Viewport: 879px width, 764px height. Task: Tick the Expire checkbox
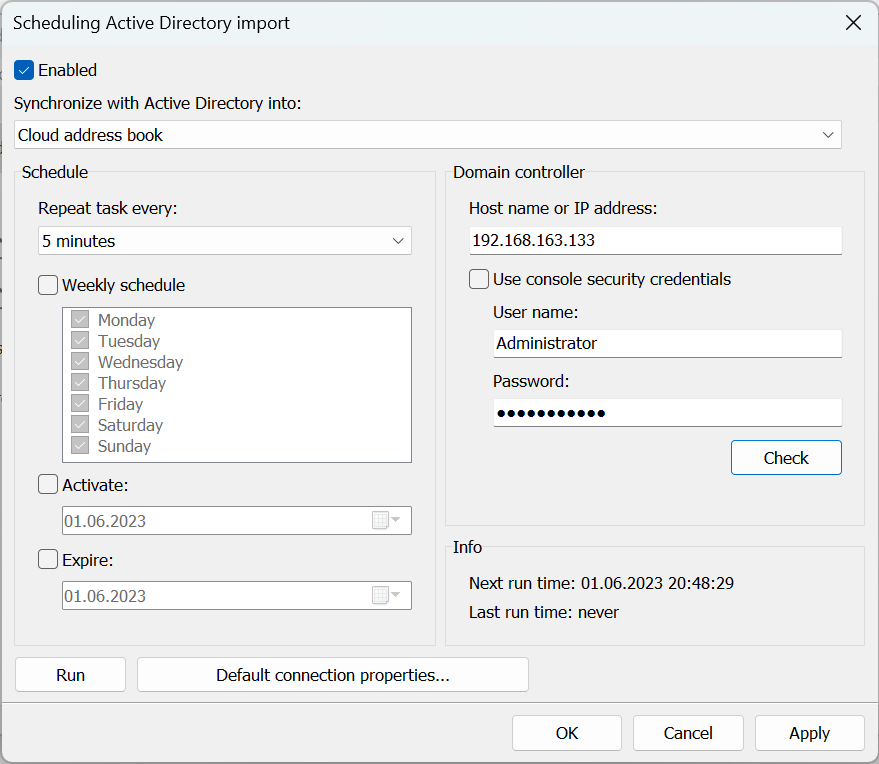click(48, 560)
